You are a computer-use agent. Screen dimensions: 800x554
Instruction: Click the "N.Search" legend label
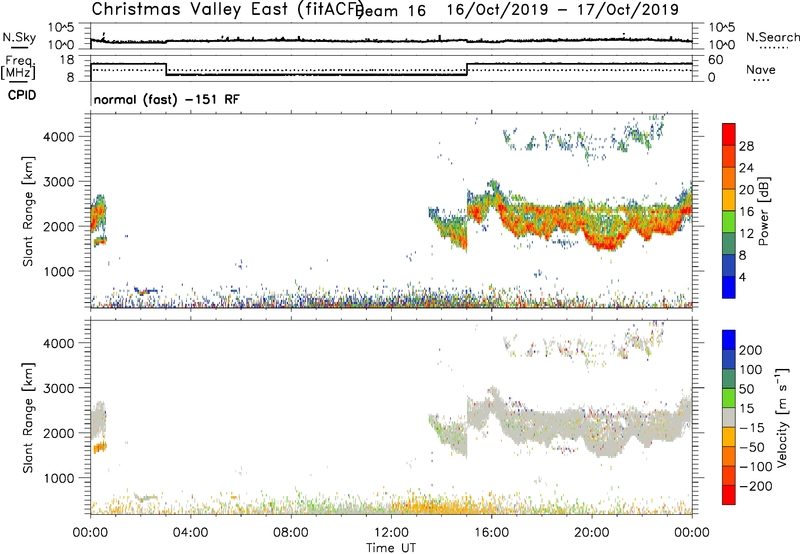[x=773, y=37]
